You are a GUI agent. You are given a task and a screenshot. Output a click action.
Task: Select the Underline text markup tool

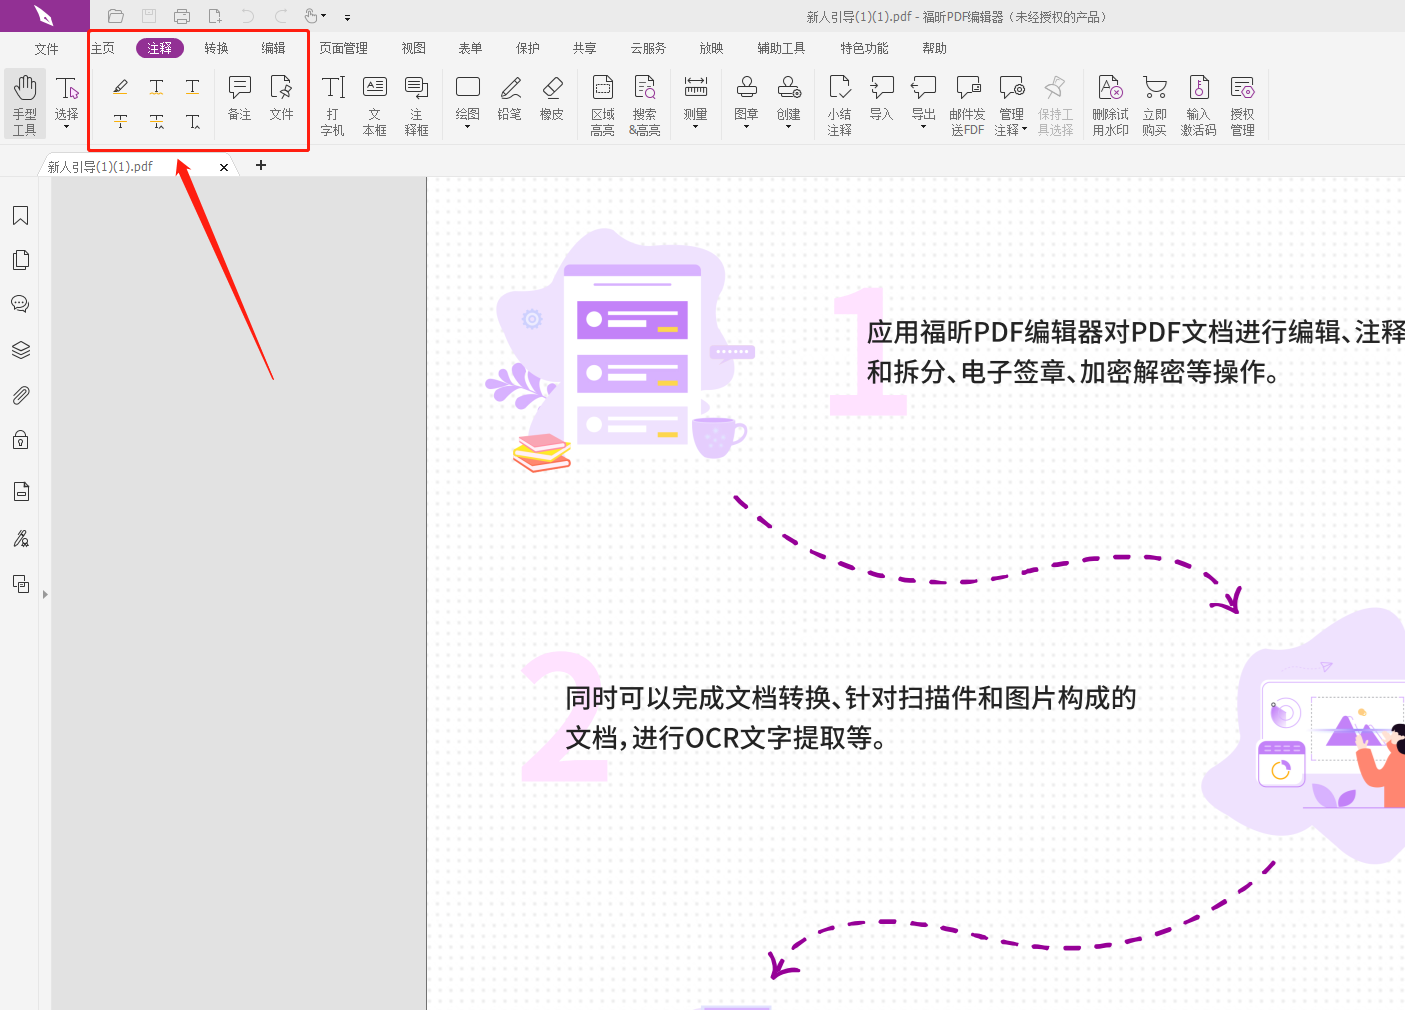click(x=193, y=87)
